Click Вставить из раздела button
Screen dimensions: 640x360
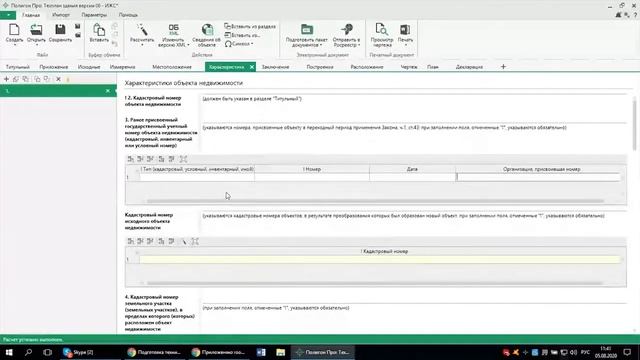click(x=250, y=26)
